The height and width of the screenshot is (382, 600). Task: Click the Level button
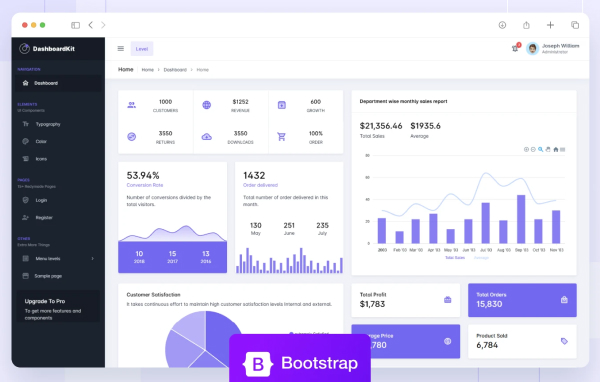pos(142,49)
